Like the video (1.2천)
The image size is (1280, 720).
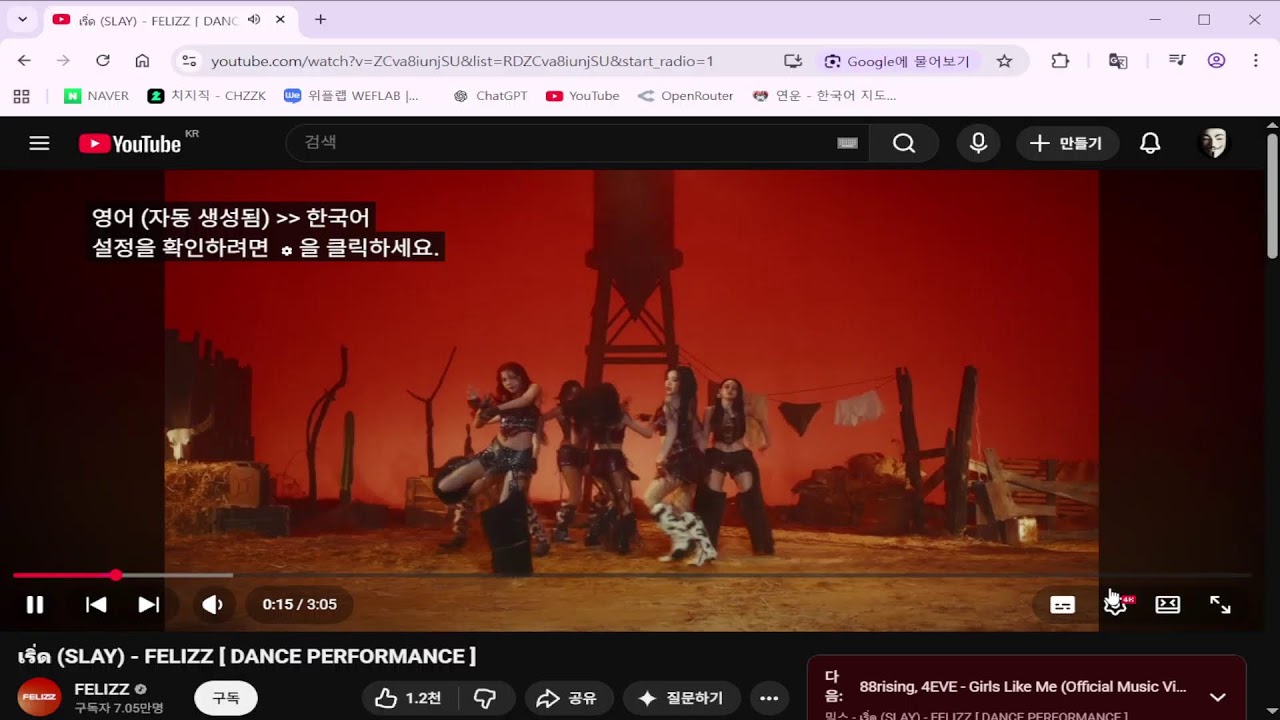coord(409,698)
